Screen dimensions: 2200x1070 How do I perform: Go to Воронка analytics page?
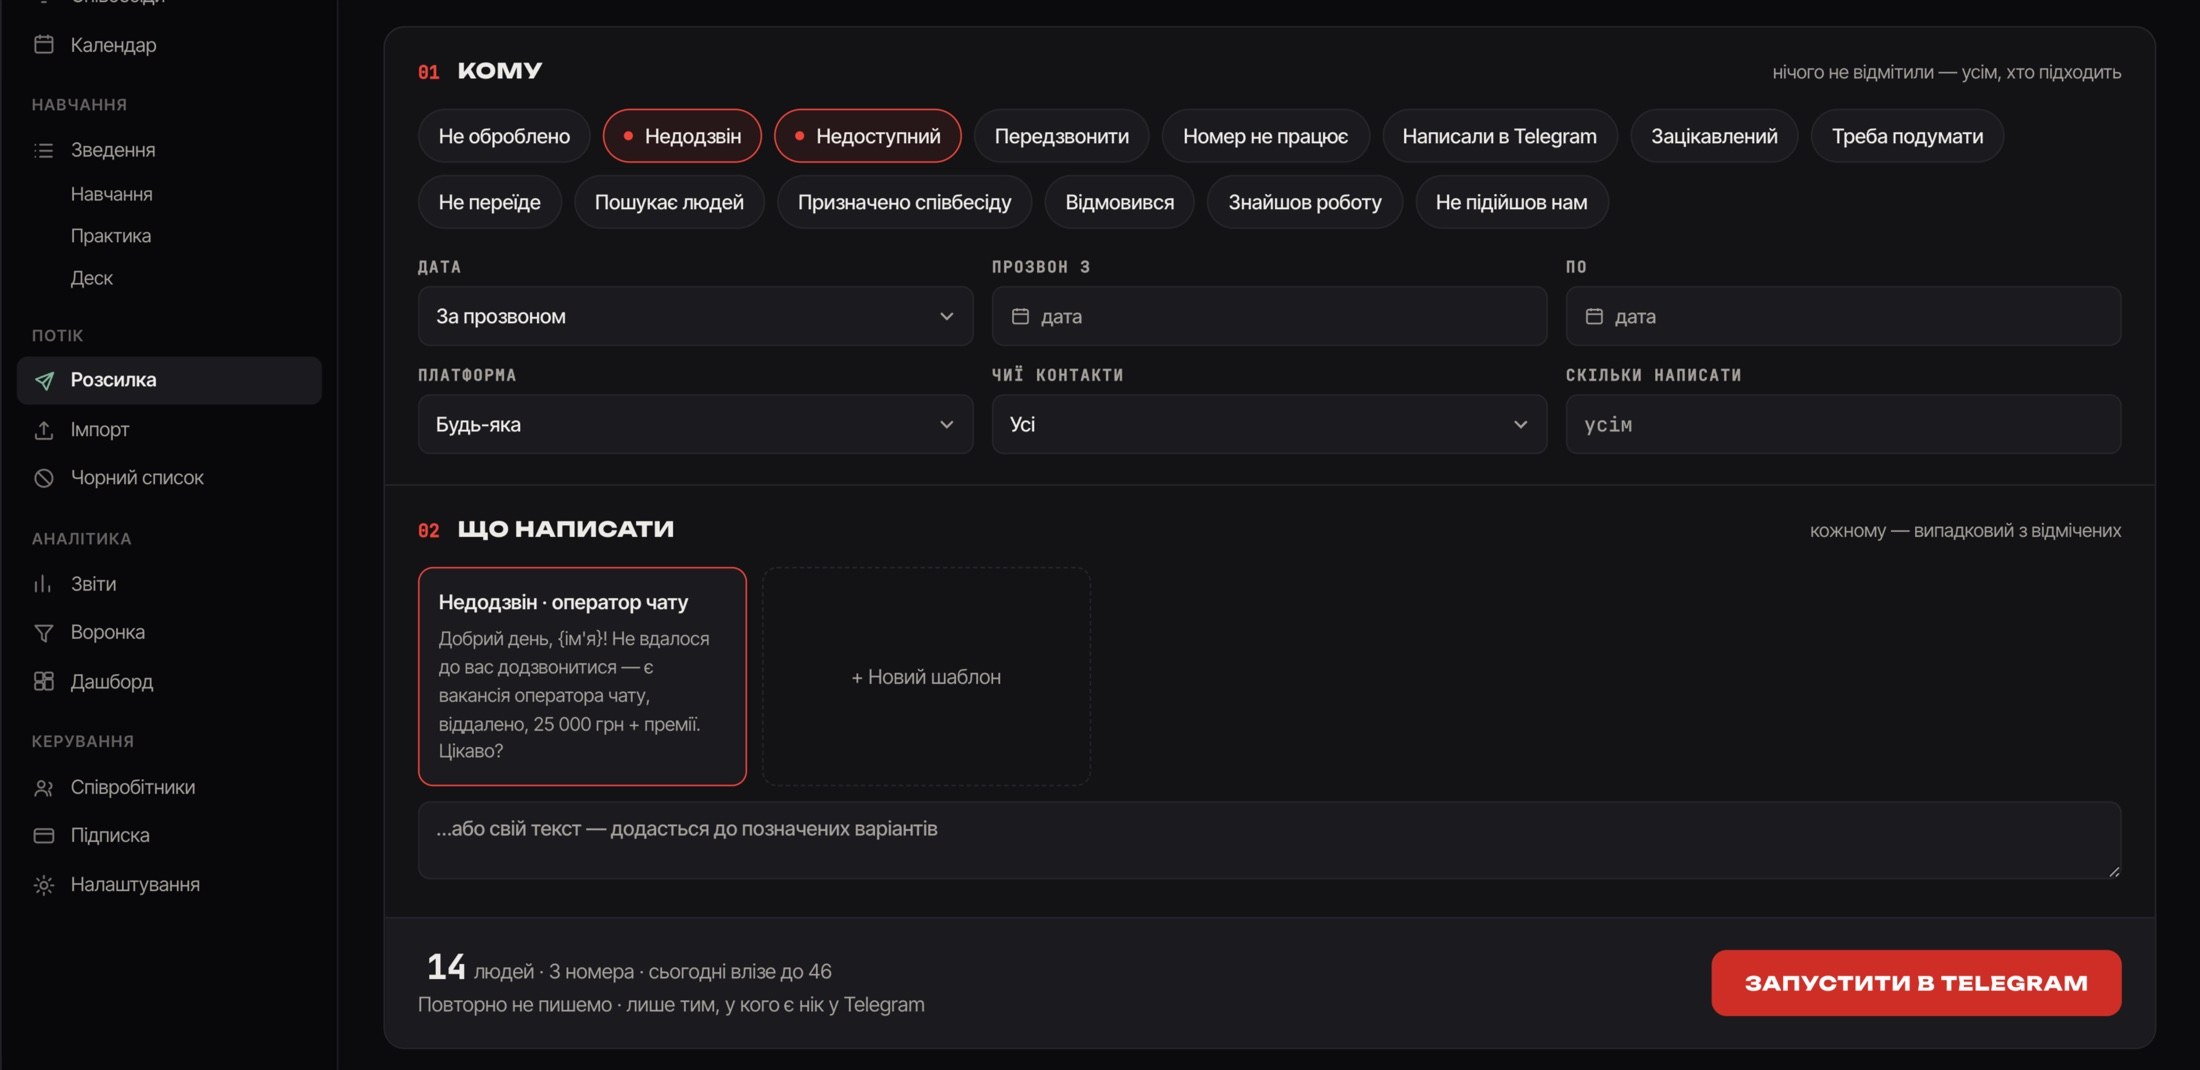tap(107, 633)
